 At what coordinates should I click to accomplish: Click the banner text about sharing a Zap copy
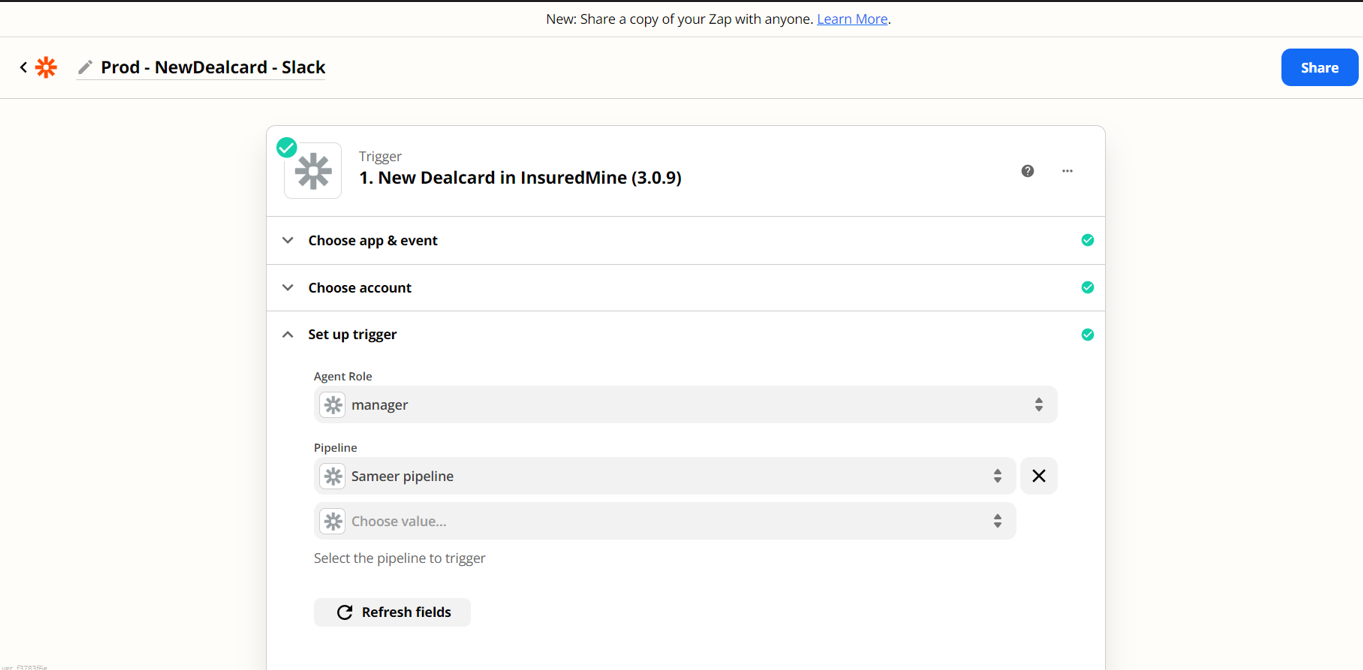[x=679, y=19]
